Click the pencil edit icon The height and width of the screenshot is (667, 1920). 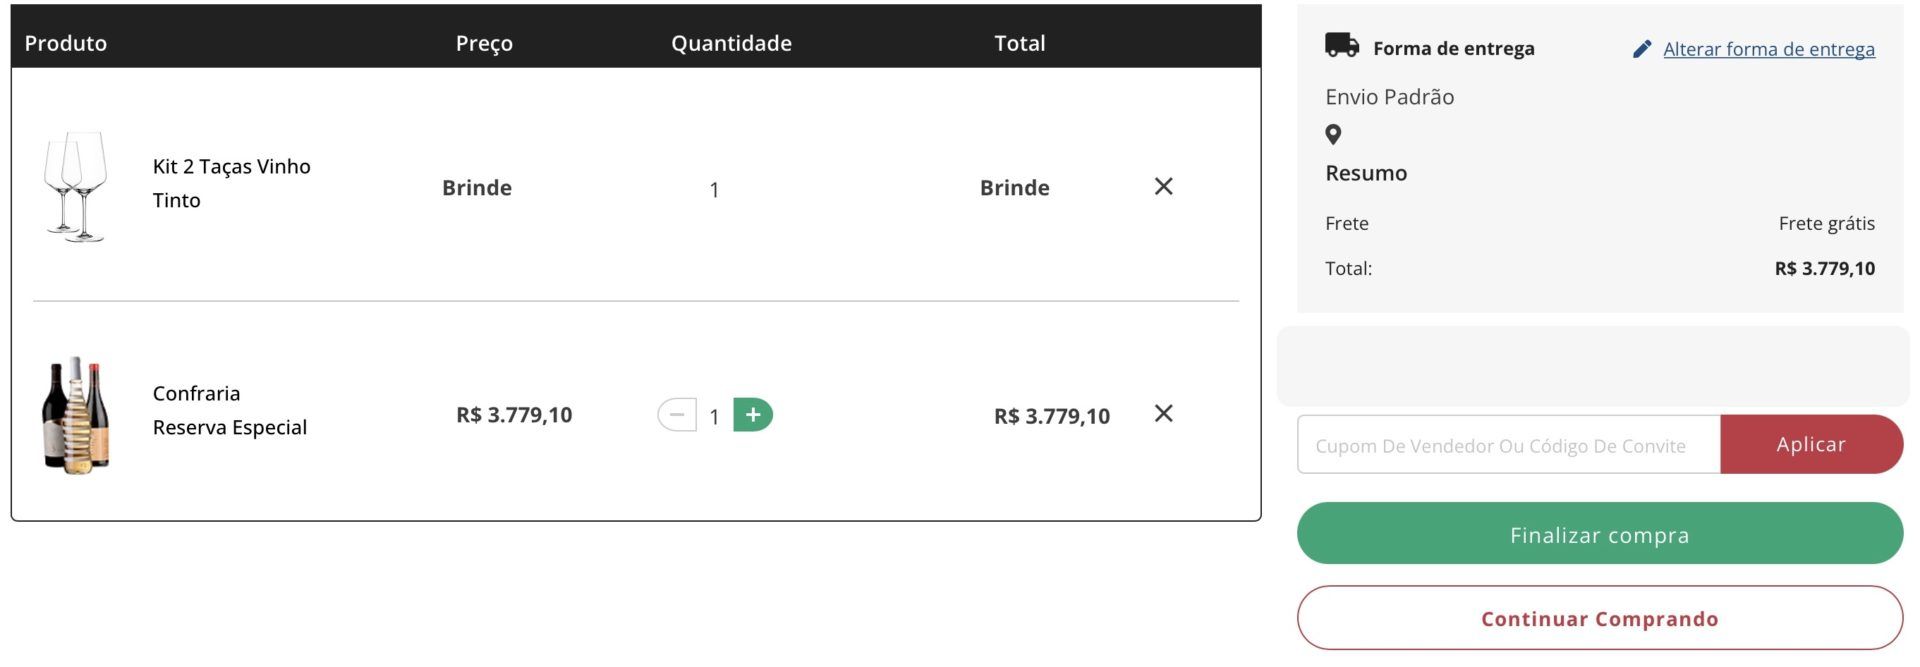click(x=1641, y=49)
